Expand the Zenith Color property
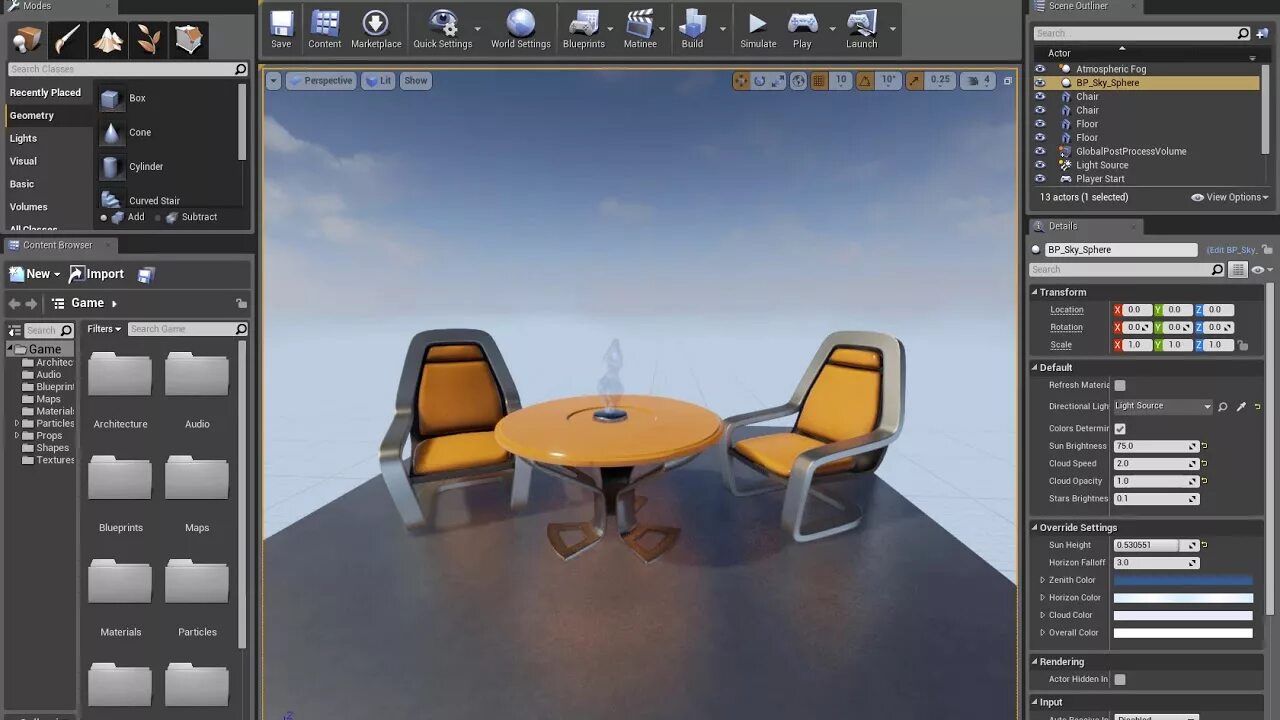Image resolution: width=1280 pixels, height=720 pixels. [x=1042, y=580]
